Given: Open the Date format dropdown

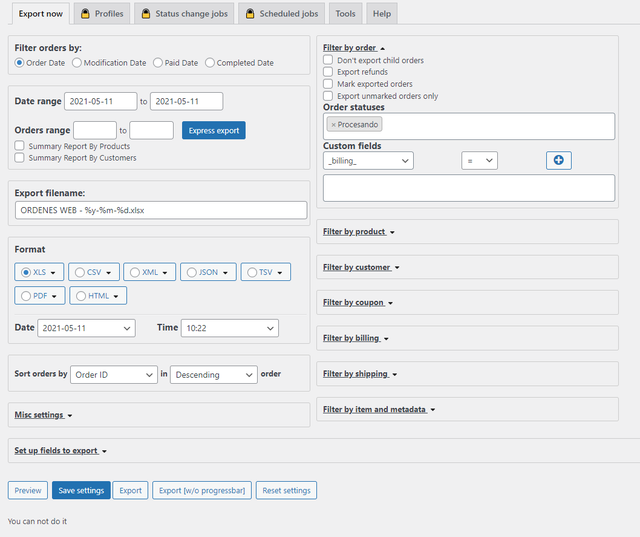Looking at the screenshot, I should coord(86,328).
